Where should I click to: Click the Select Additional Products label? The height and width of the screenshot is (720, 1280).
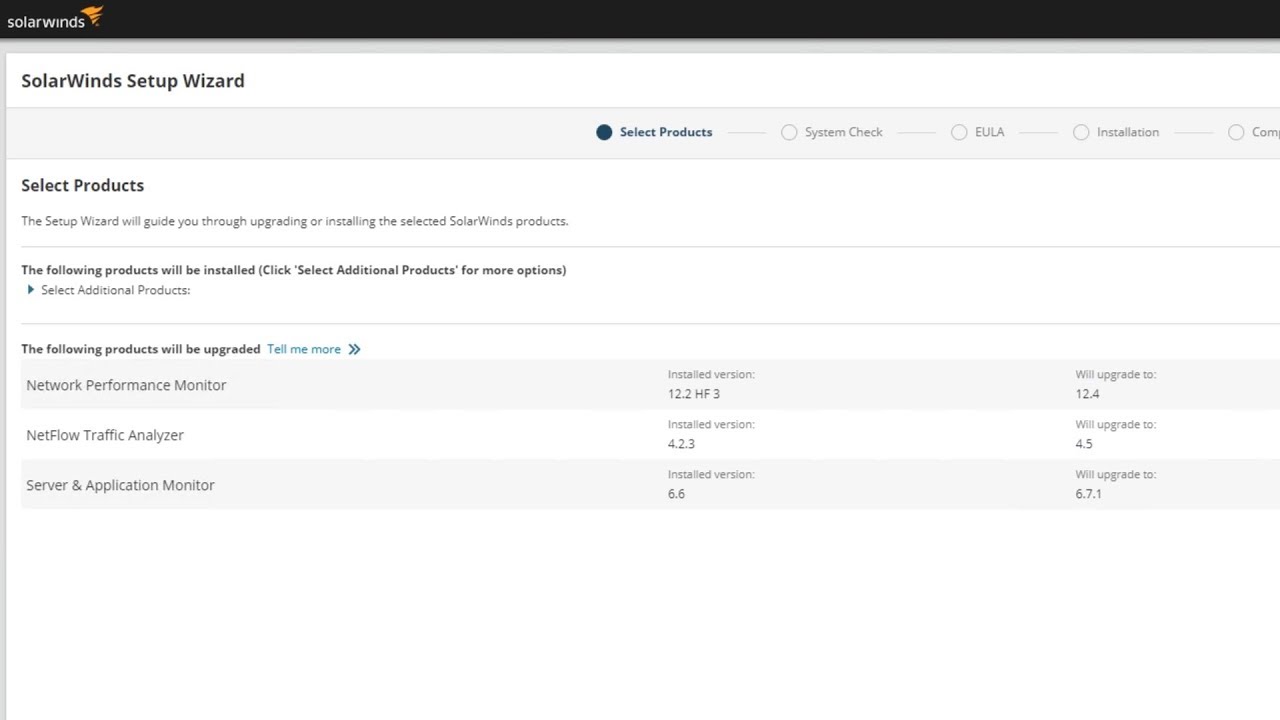115,290
